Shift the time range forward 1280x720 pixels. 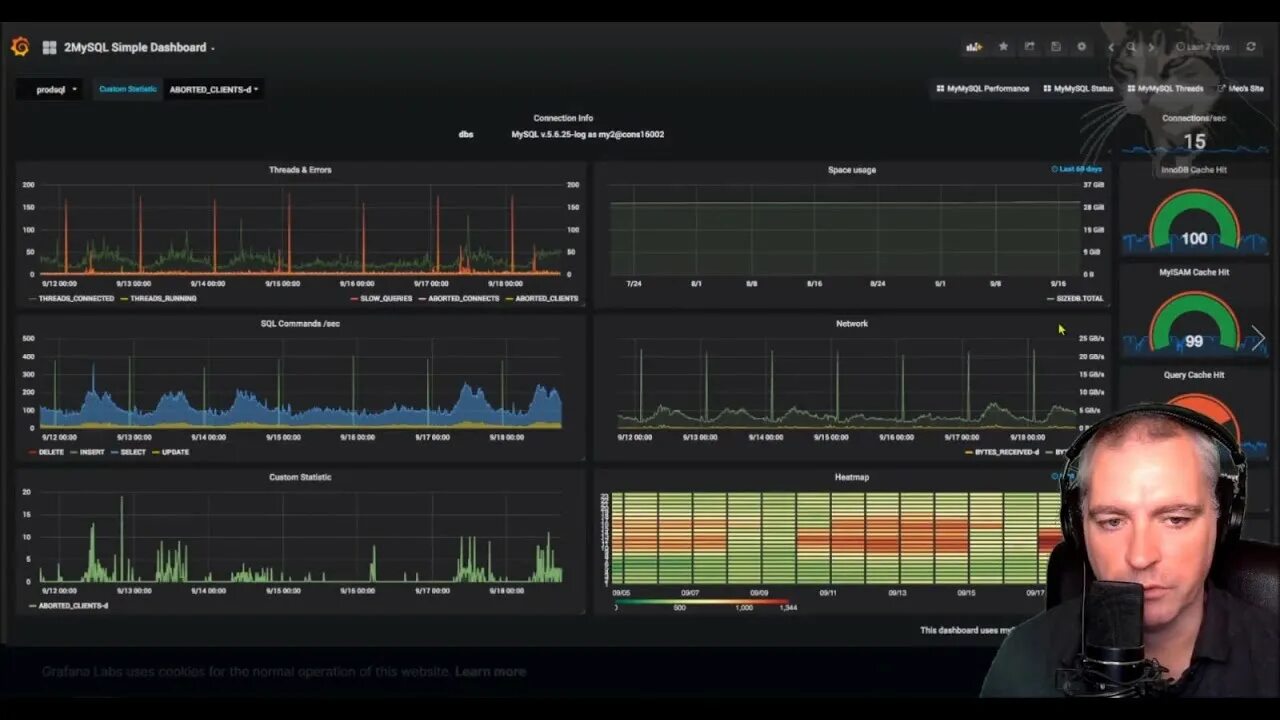[x=1151, y=47]
